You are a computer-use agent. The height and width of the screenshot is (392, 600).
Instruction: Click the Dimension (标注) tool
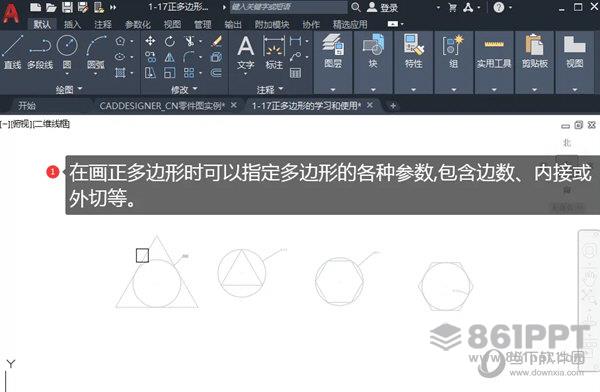click(x=274, y=52)
